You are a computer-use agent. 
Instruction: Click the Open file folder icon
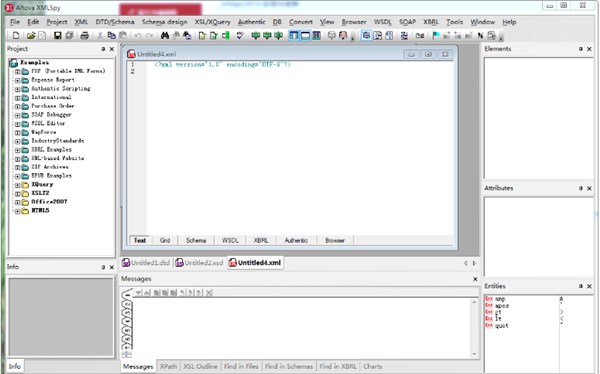coord(31,36)
